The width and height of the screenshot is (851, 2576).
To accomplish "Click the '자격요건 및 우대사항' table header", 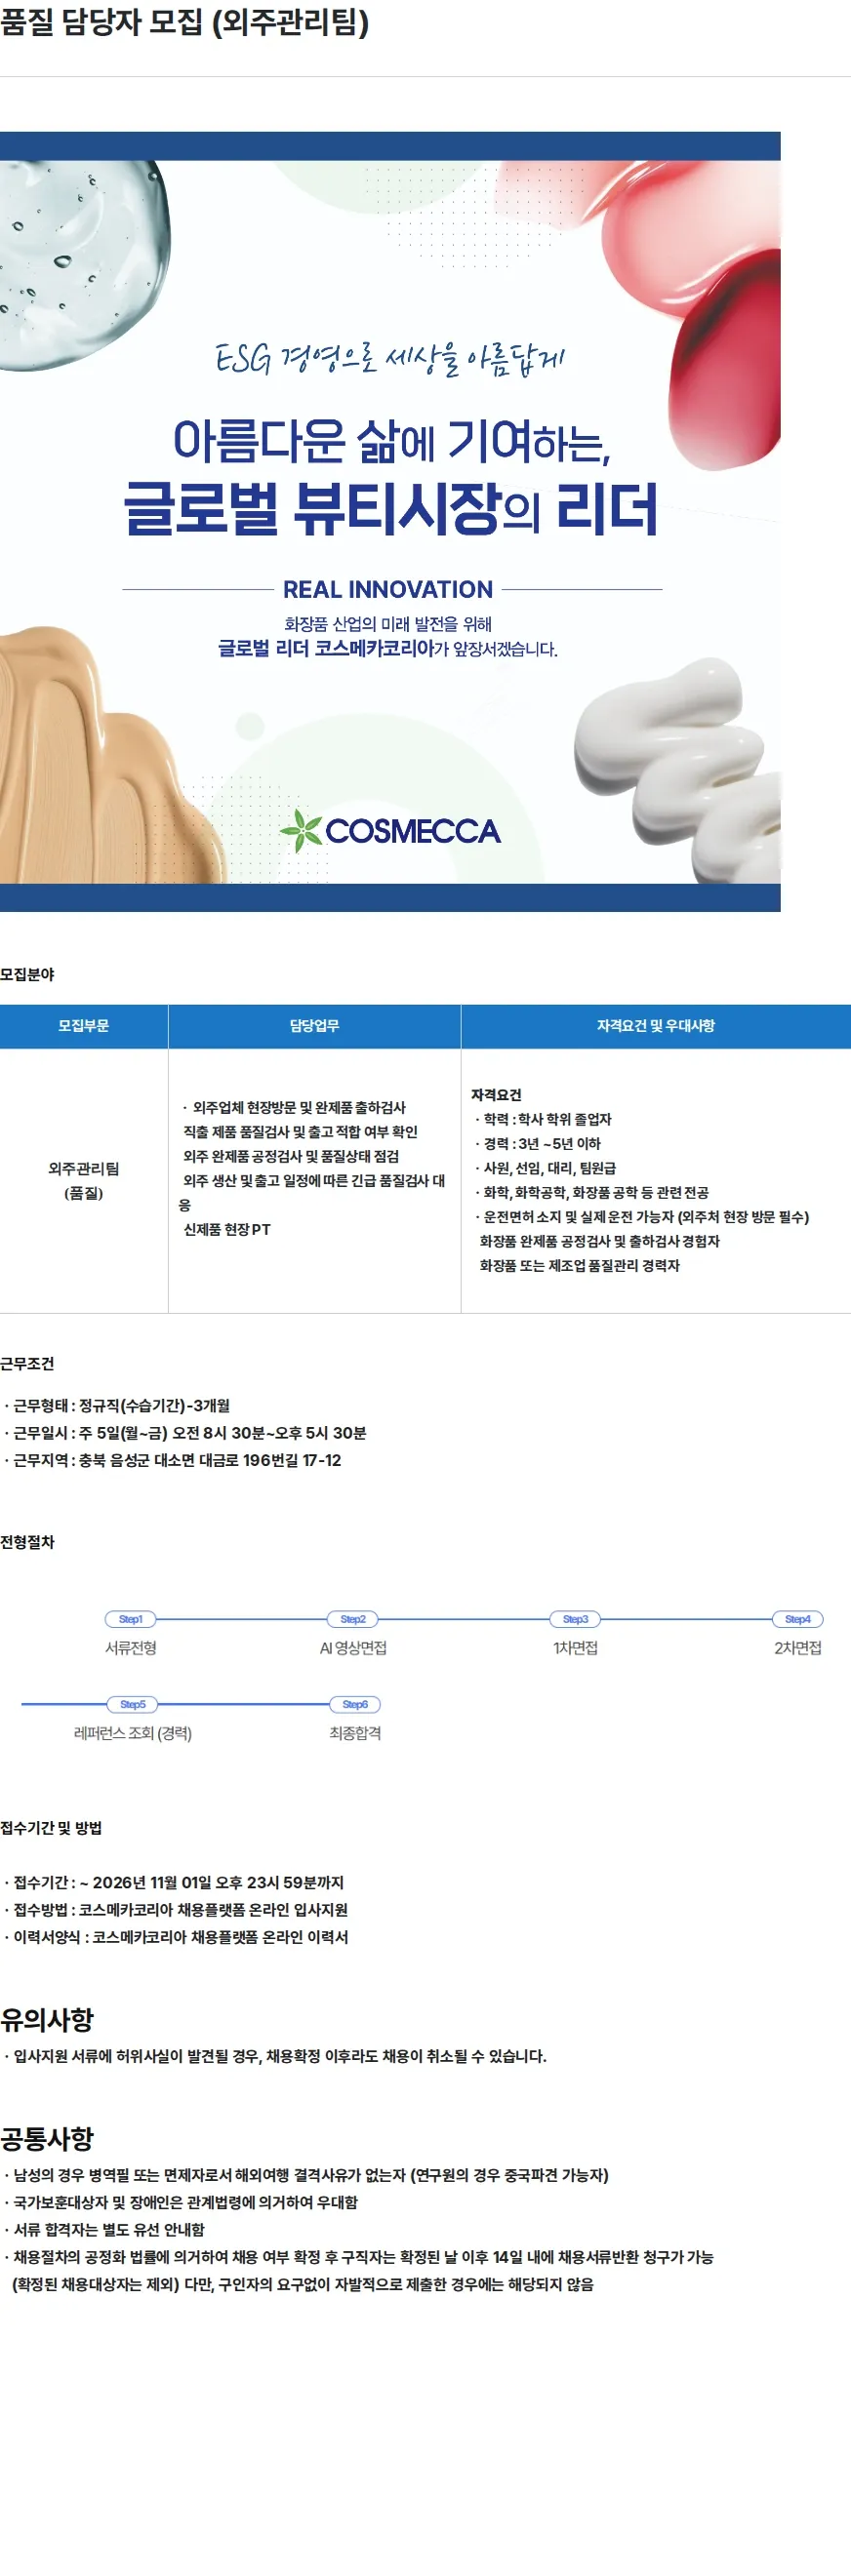I will (x=656, y=1026).
